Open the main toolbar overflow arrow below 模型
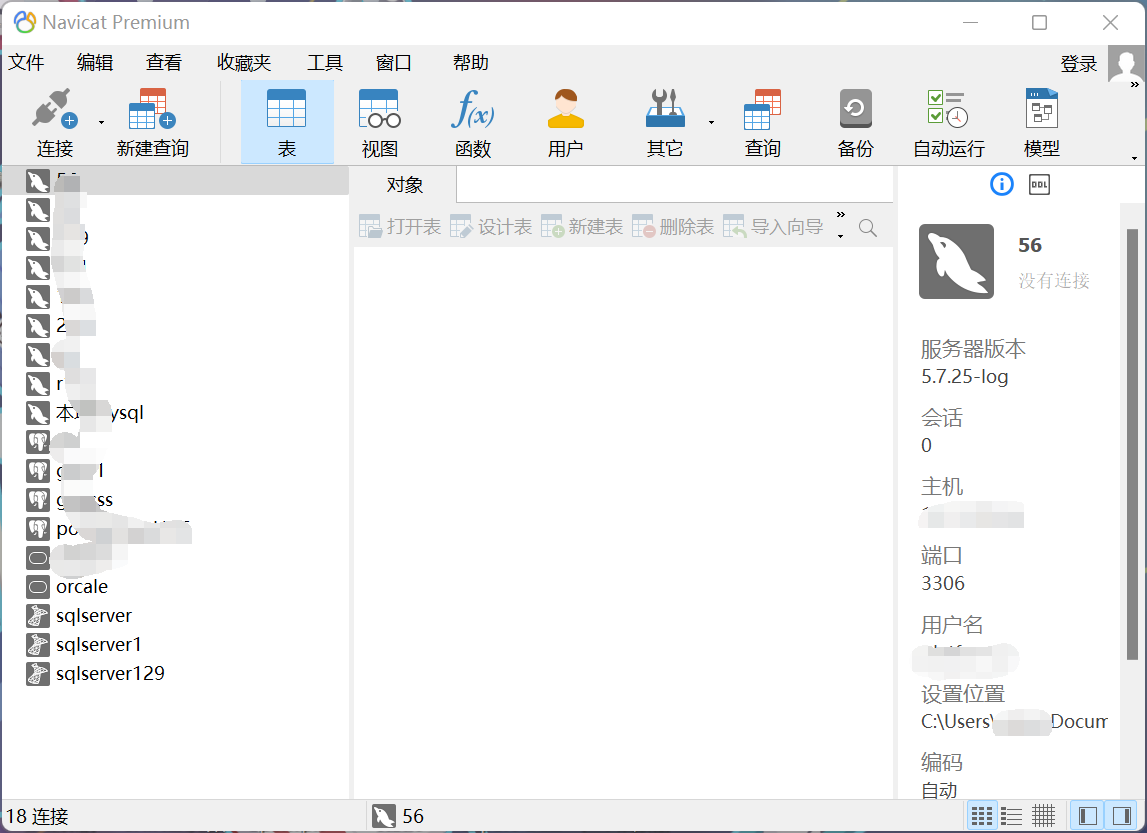This screenshot has width=1147, height=833. coord(1134,158)
